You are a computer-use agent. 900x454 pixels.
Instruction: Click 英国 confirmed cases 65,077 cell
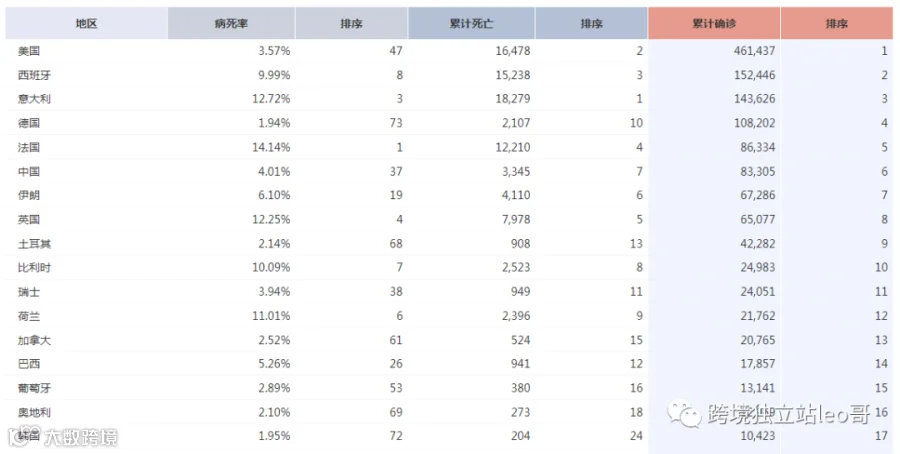pyautogui.click(x=758, y=219)
